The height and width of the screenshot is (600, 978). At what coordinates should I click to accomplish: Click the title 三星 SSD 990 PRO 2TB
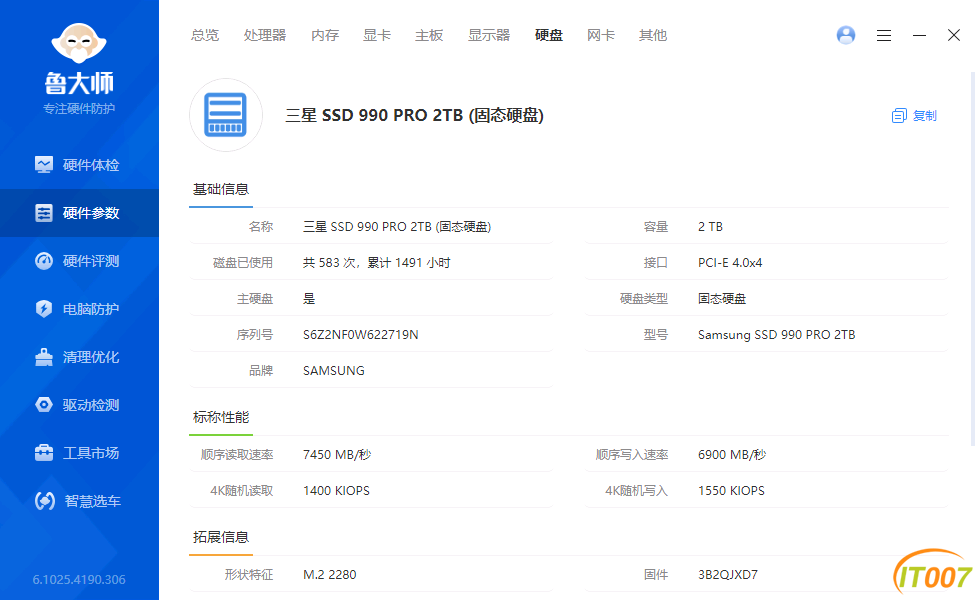(414, 115)
